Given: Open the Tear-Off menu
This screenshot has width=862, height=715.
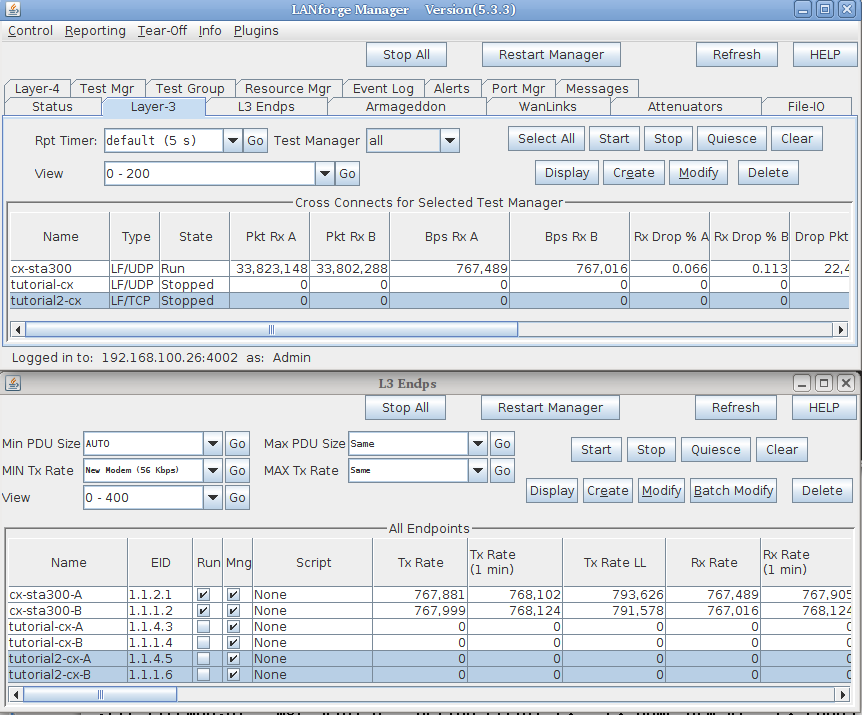Looking at the screenshot, I should pos(162,31).
